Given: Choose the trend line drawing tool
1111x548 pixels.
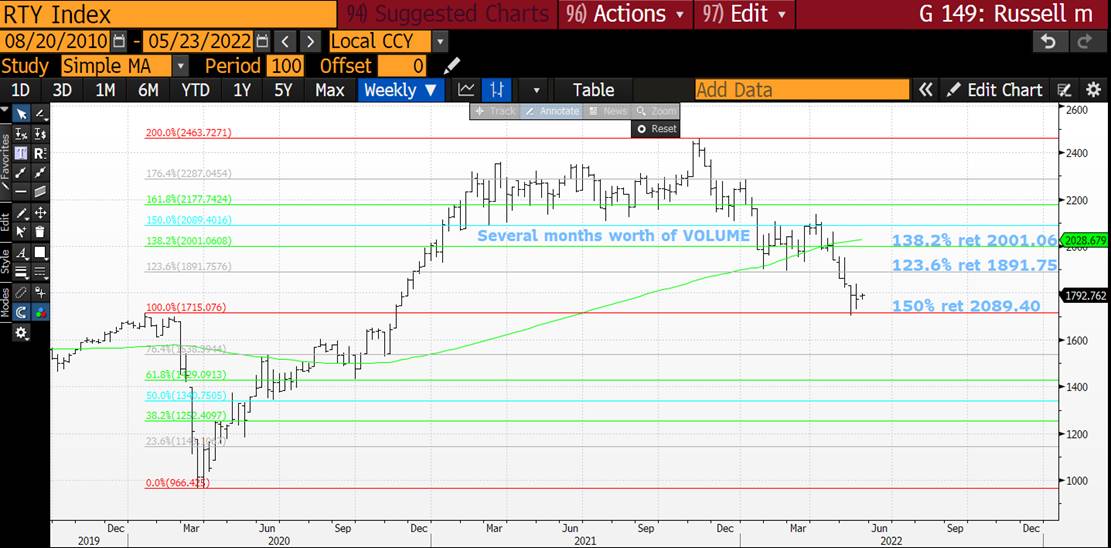Looking at the screenshot, I should coord(40,113).
